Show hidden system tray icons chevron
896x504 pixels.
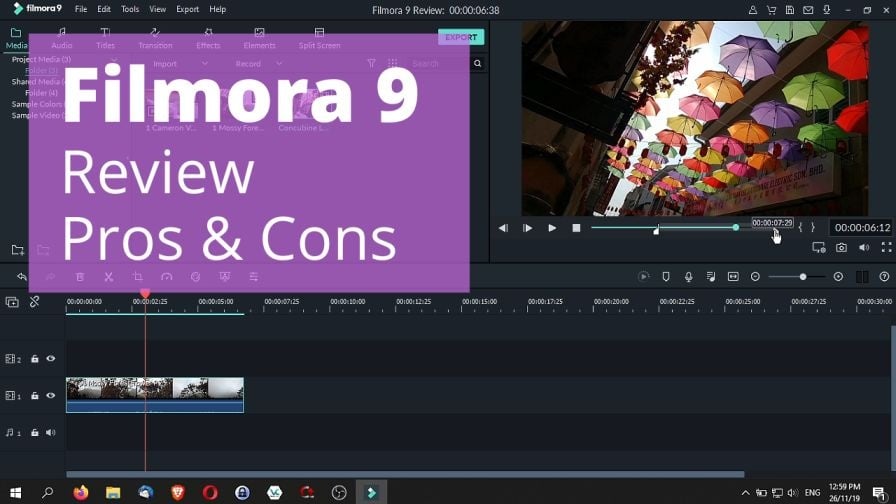[745, 493]
